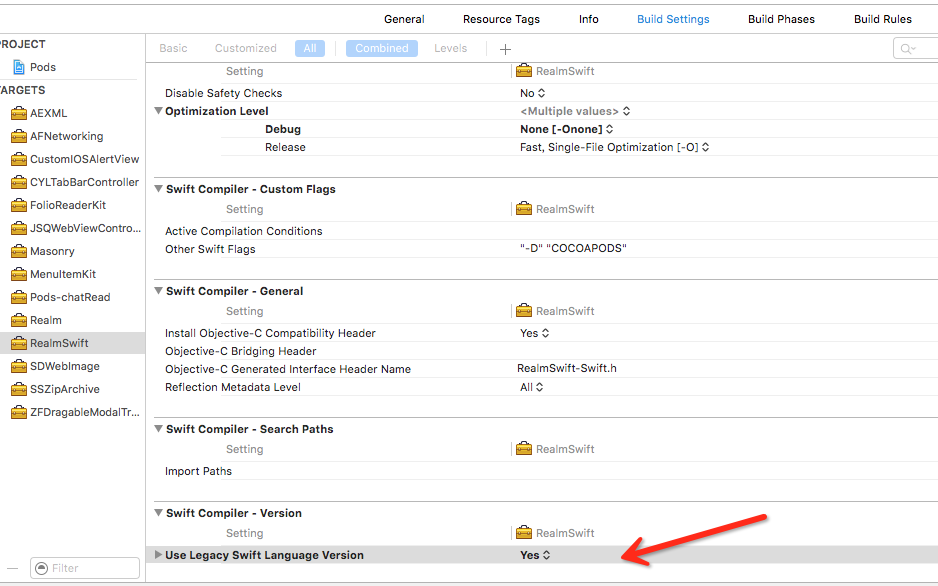Collapse Swift Compiler - Version section
The width and height of the screenshot is (938, 586).
159,512
